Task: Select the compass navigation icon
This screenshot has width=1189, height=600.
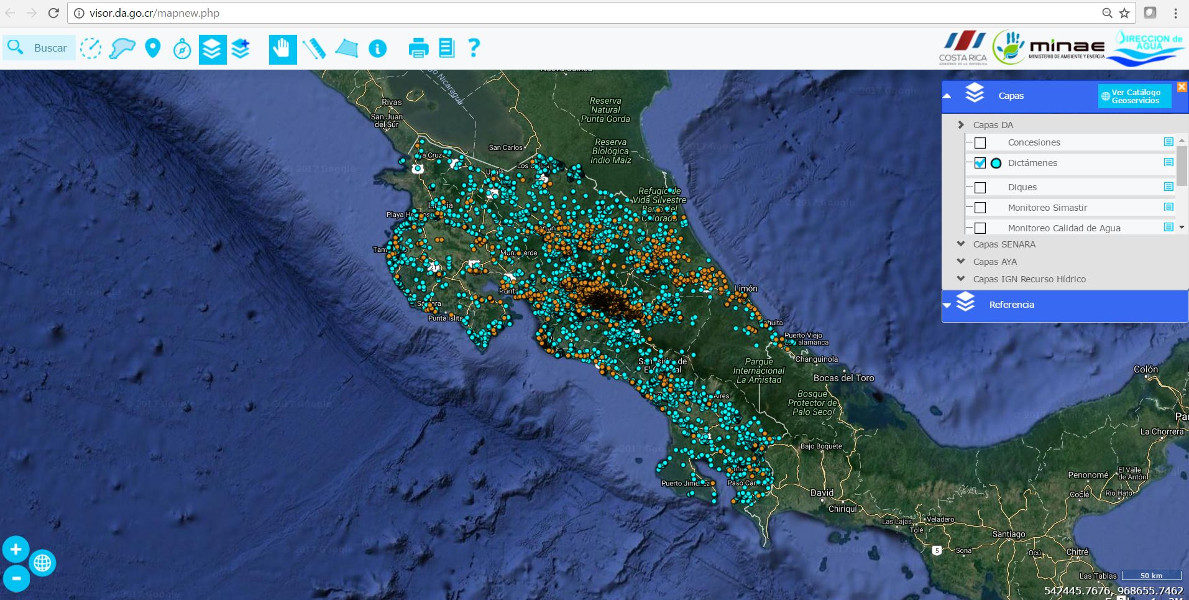Action: pyautogui.click(x=182, y=48)
